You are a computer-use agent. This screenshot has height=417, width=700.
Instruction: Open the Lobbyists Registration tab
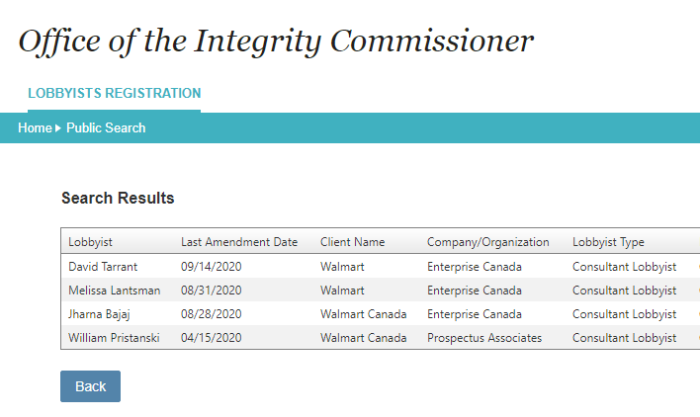(x=114, y=93)
